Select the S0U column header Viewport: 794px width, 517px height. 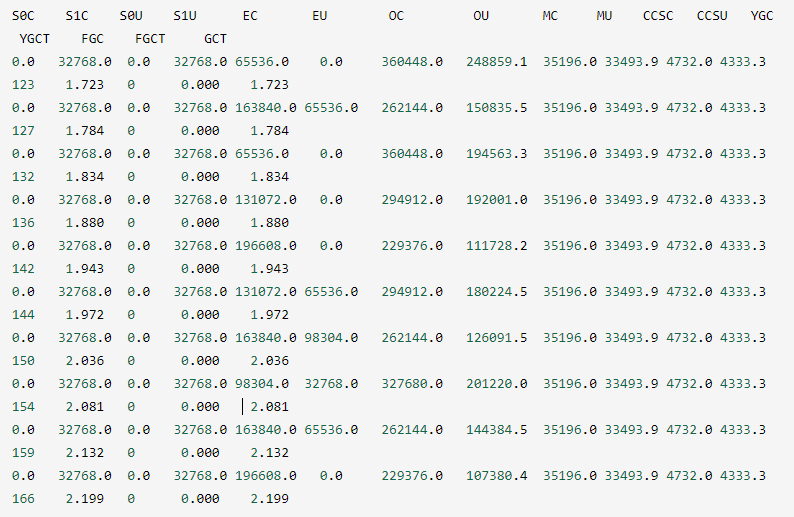[x=131, y=16]
